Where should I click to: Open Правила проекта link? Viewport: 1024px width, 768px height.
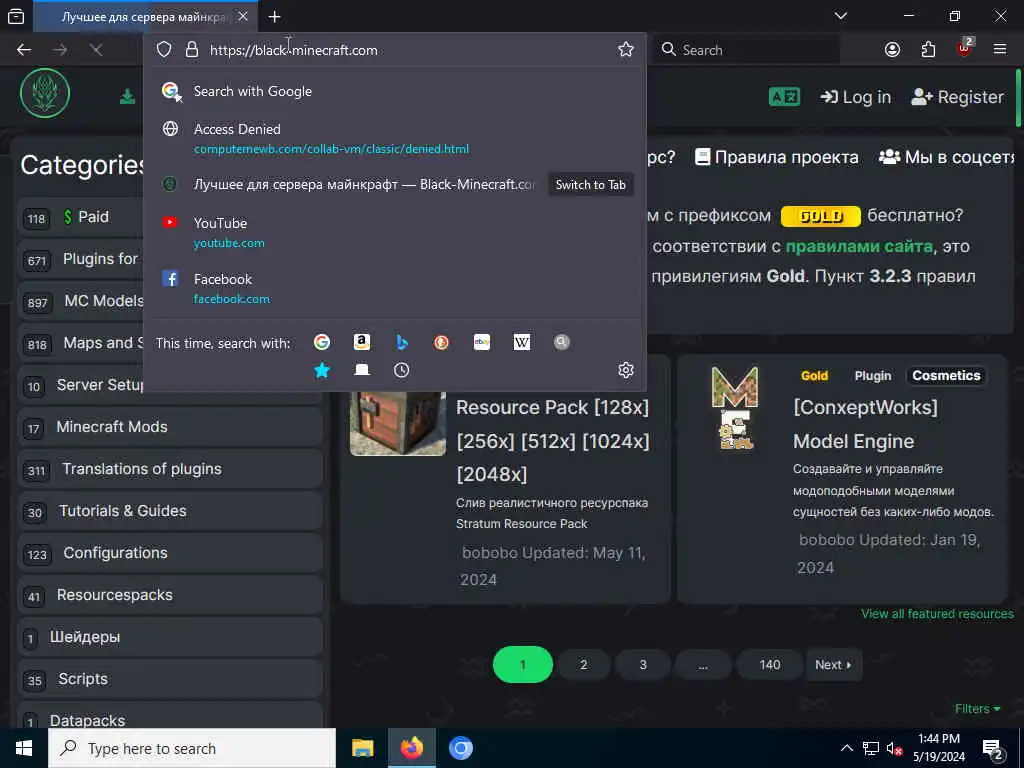click(777, 157)
